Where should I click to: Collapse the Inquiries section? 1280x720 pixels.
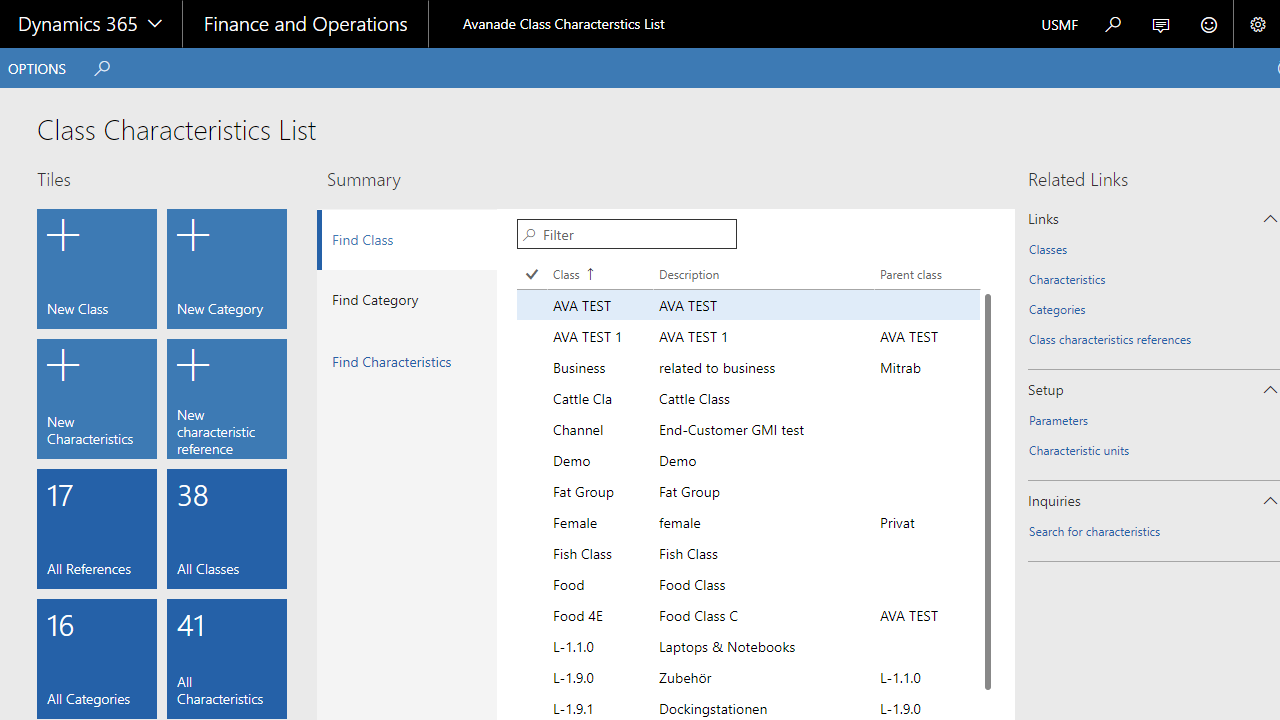1270,501
